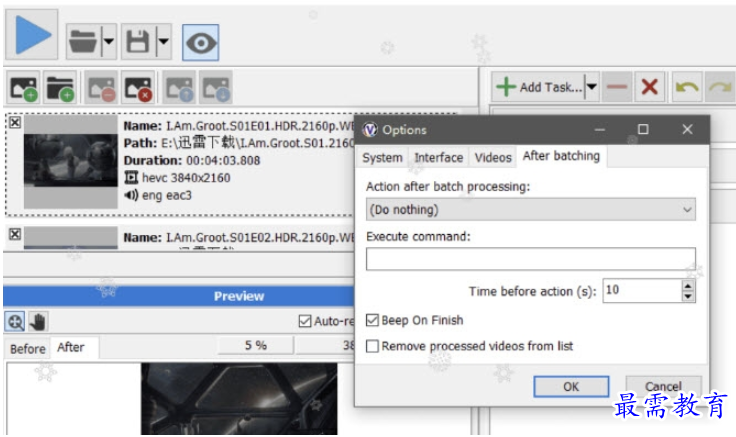Expand the open project dropdown arrow
This screenshot has width=736, height=437.
(x=109, y=42)
